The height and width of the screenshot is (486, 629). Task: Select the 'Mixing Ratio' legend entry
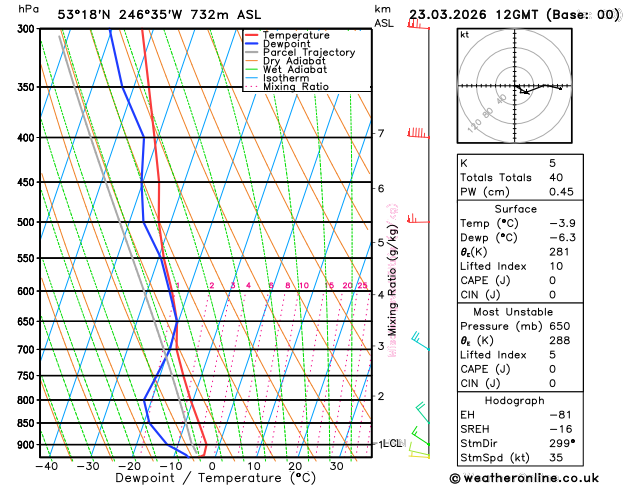click(x=296, y=87)
